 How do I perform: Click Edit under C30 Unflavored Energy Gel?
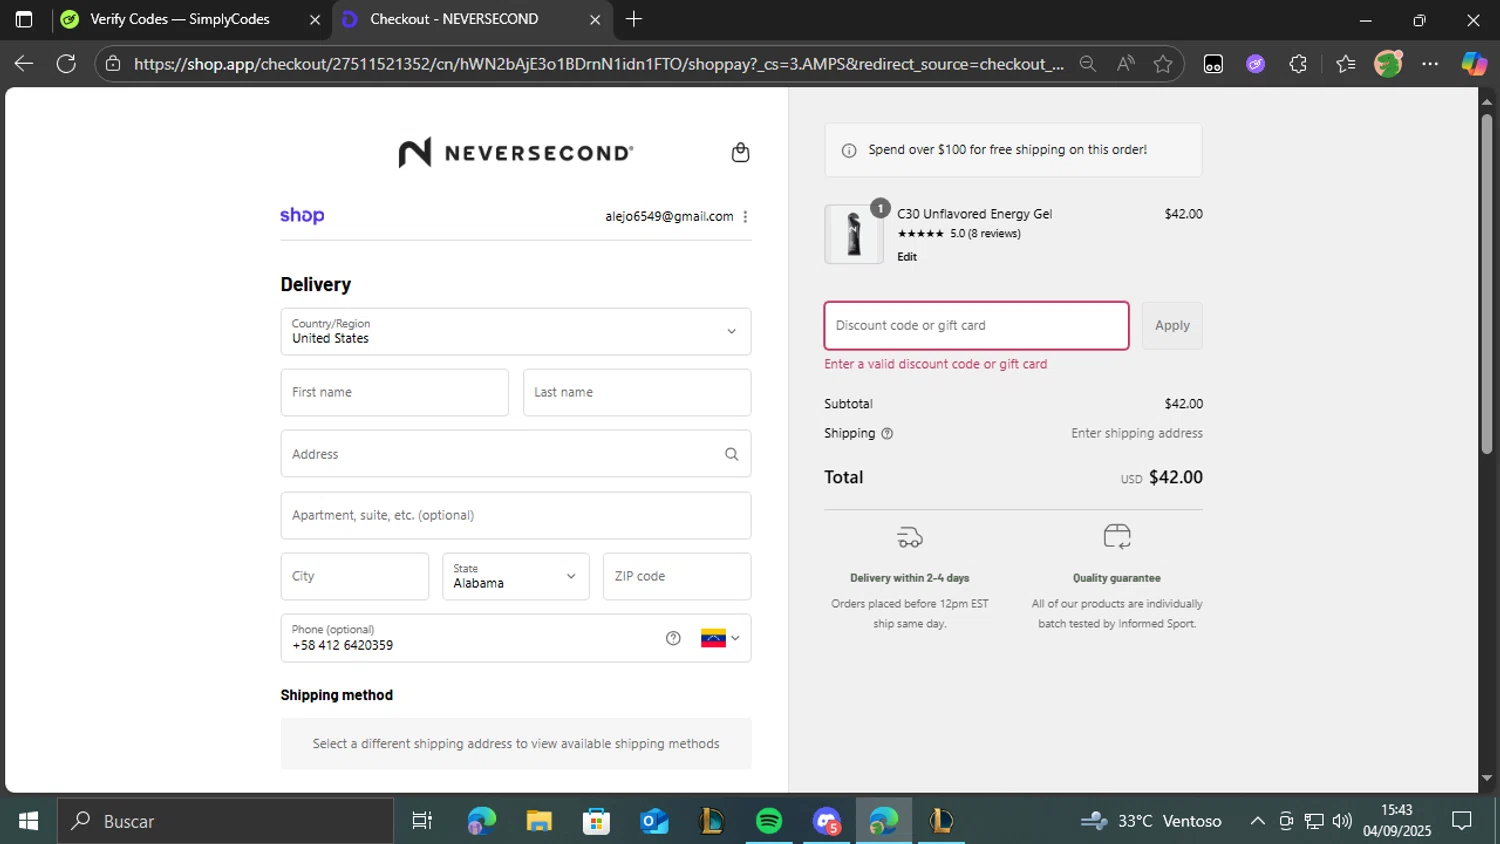point(907,257)
